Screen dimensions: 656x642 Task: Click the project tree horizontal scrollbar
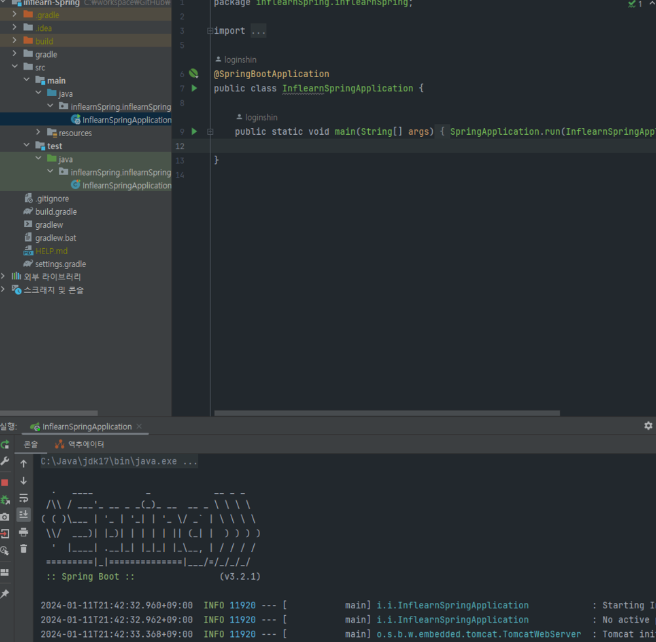click(x=49, y=413)
